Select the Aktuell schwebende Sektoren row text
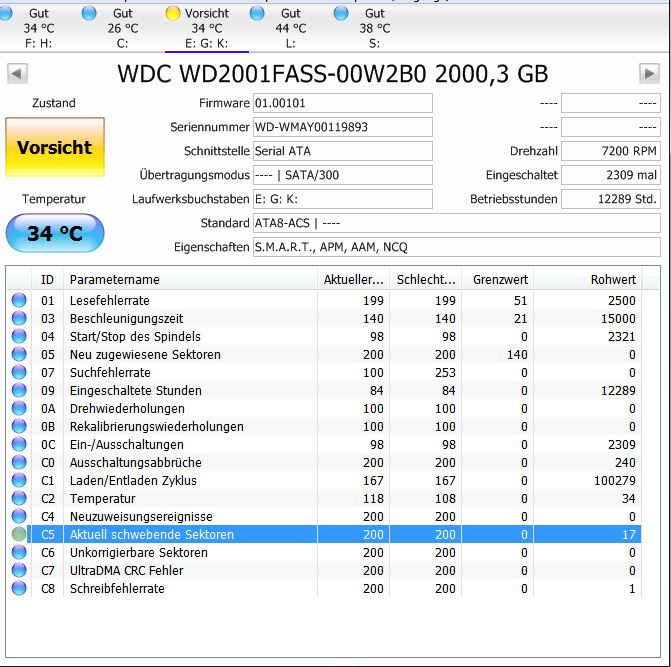The width and height of the screenshot is (671, 667). (x=151, y=534)
